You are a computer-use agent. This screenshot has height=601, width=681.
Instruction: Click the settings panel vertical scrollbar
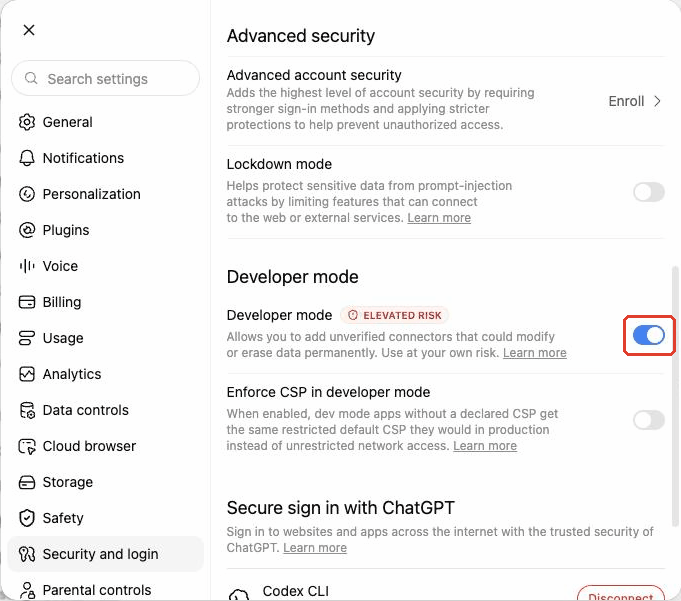pyautogui.click(x=675, y=395)
